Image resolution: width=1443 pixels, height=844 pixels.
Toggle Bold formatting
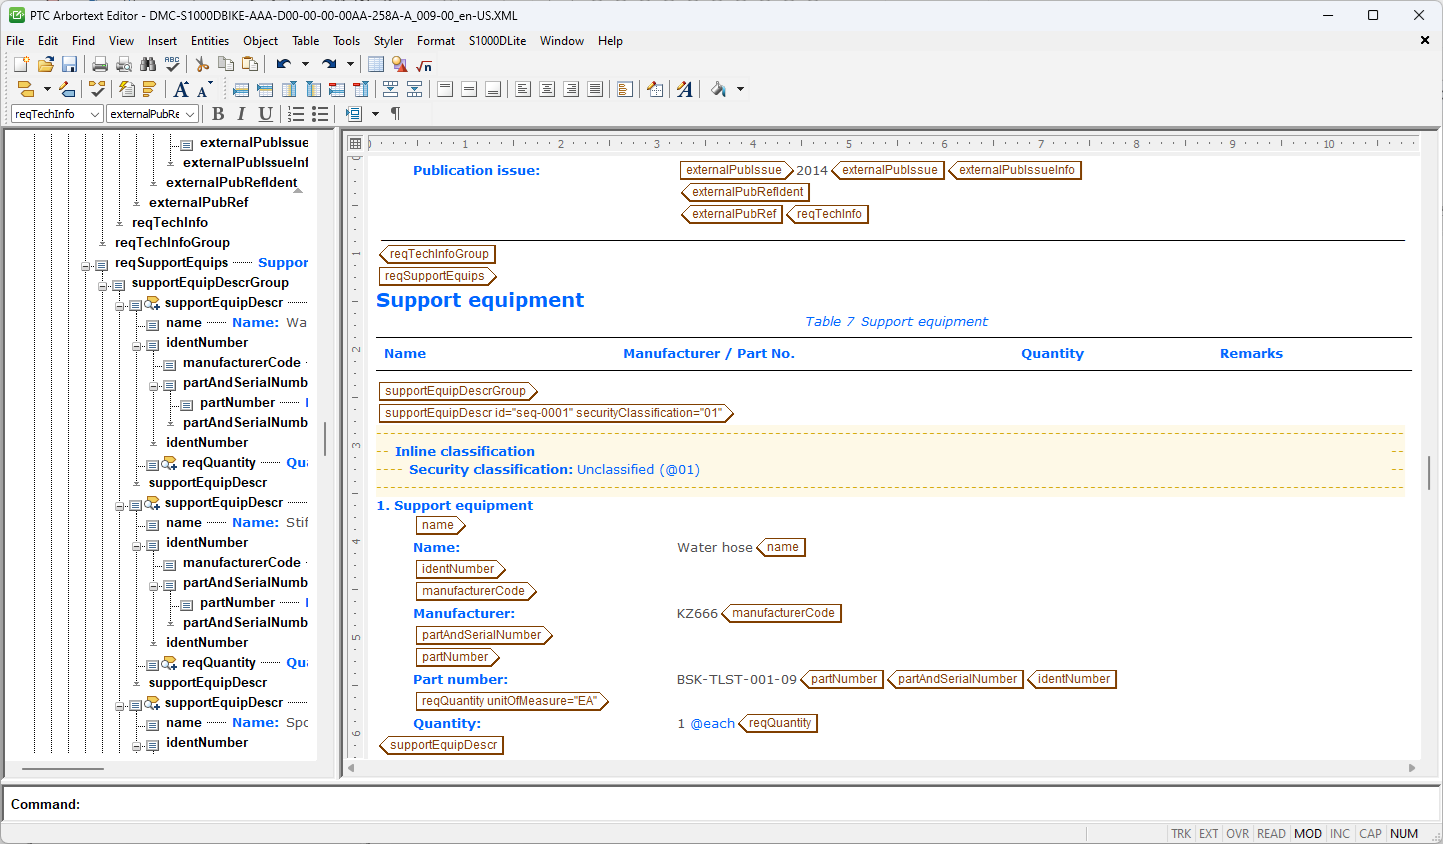[218, 114]
